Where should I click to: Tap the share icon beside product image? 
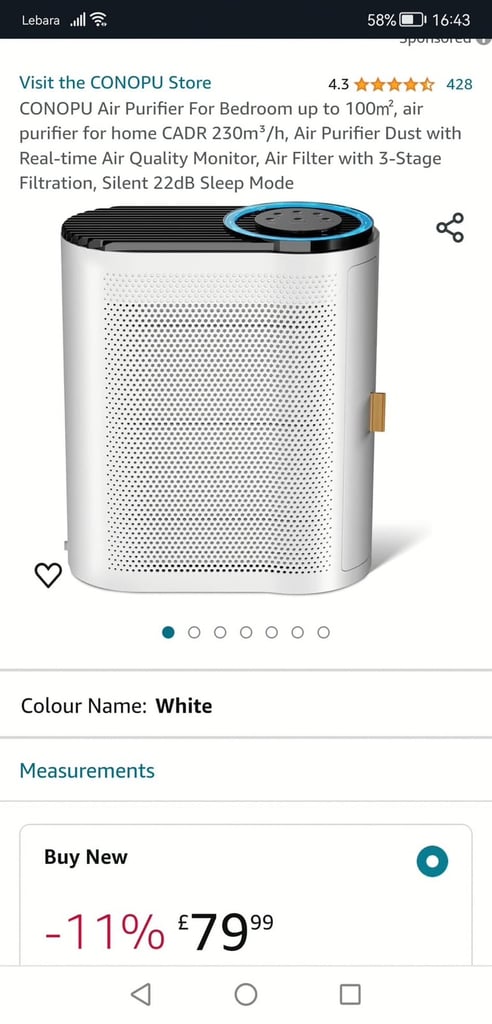450,228
